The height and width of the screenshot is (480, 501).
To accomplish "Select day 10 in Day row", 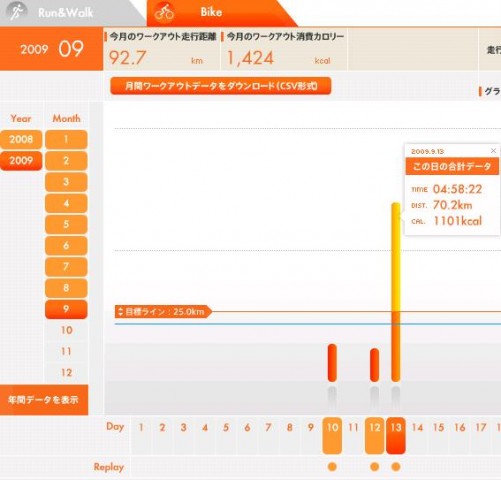I will point(332,435).
